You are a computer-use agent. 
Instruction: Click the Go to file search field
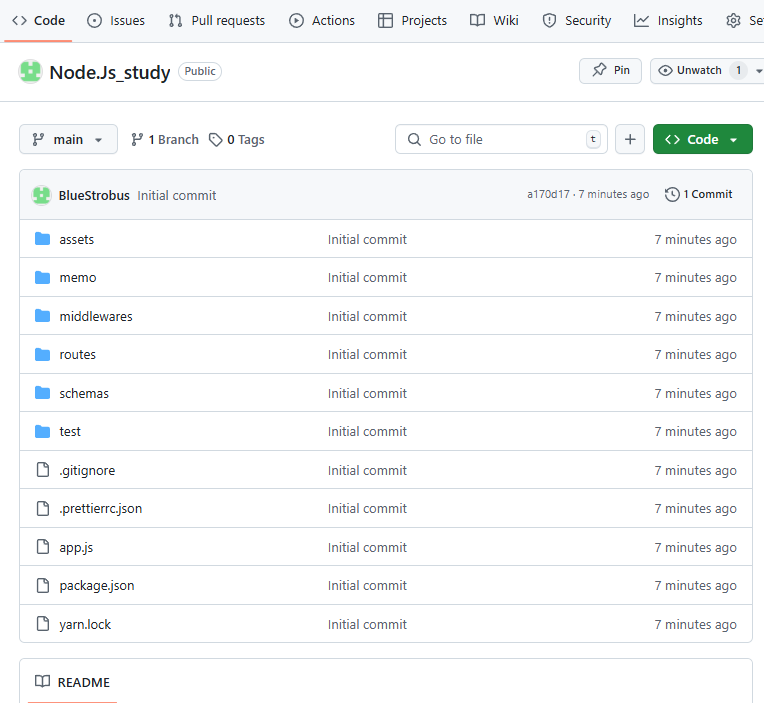501,139
